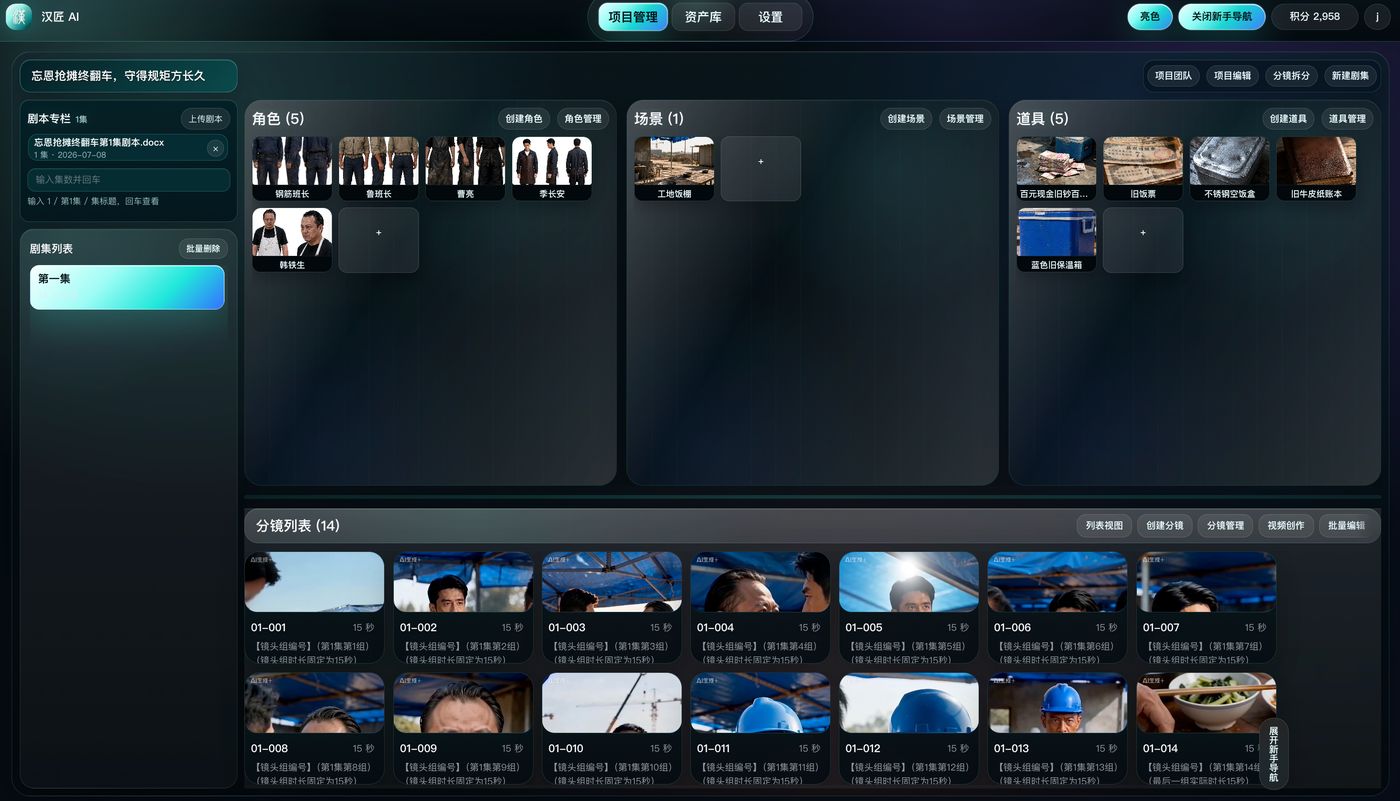The image size is (1400, 801).
Task: Switch to the 列表视图 list view
Action: (1104, 525)
